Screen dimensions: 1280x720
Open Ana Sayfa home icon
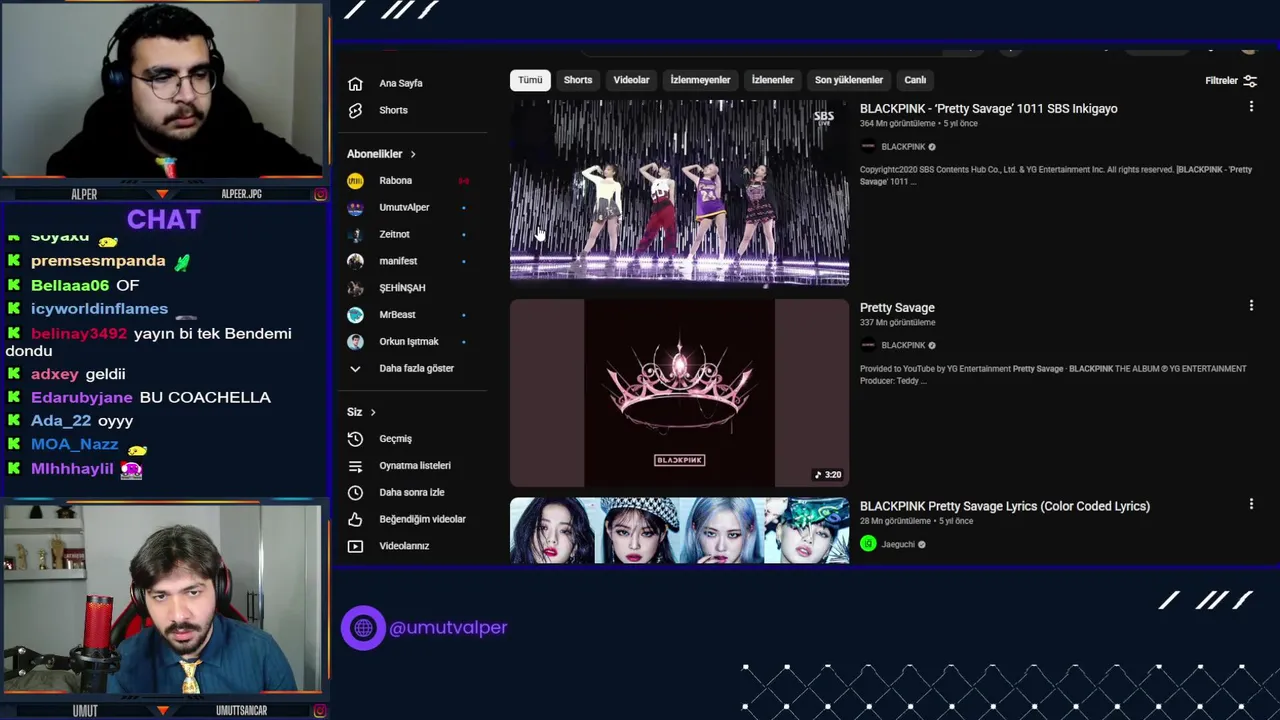pos(355,83)
